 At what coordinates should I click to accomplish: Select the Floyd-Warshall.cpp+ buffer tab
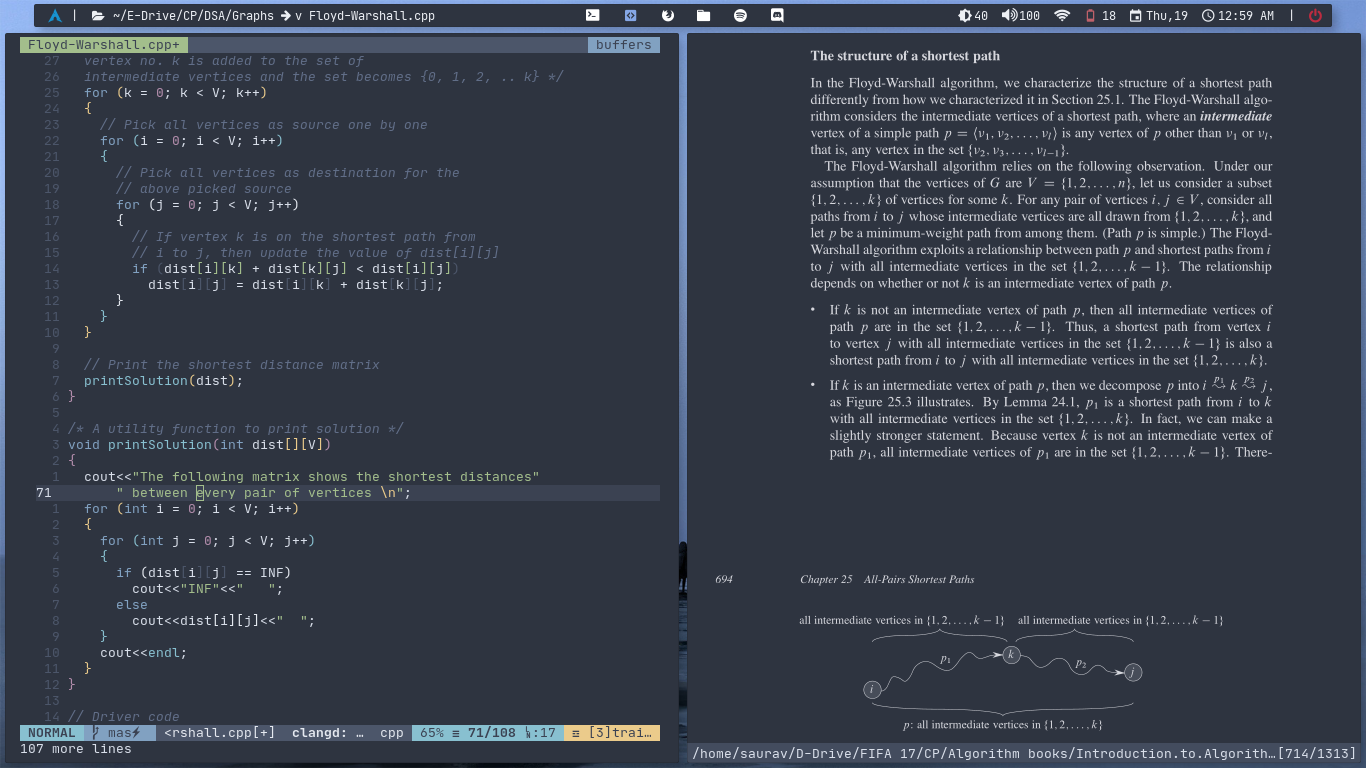[104, 45]
